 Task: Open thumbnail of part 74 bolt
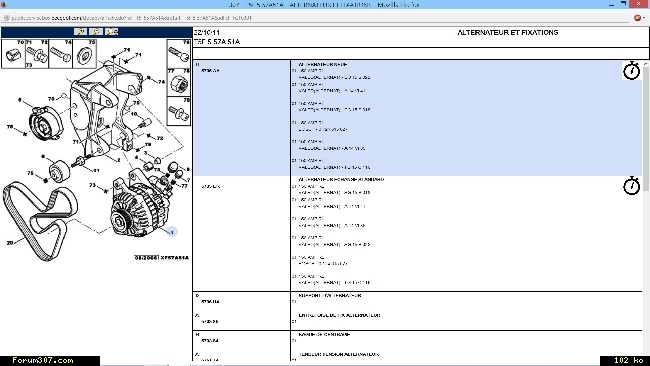pos(61,54)
